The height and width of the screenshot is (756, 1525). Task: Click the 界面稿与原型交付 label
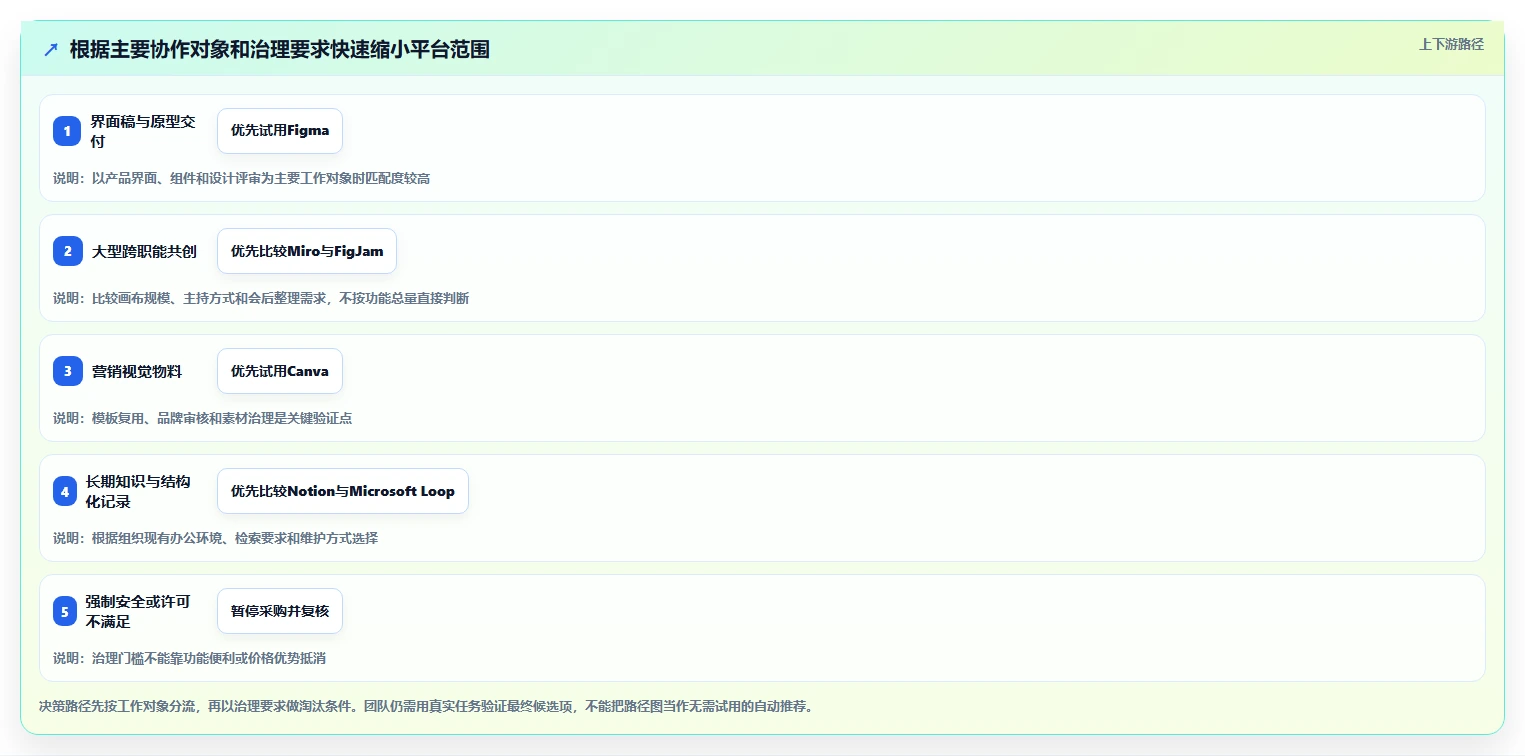(x=143, y=131)
